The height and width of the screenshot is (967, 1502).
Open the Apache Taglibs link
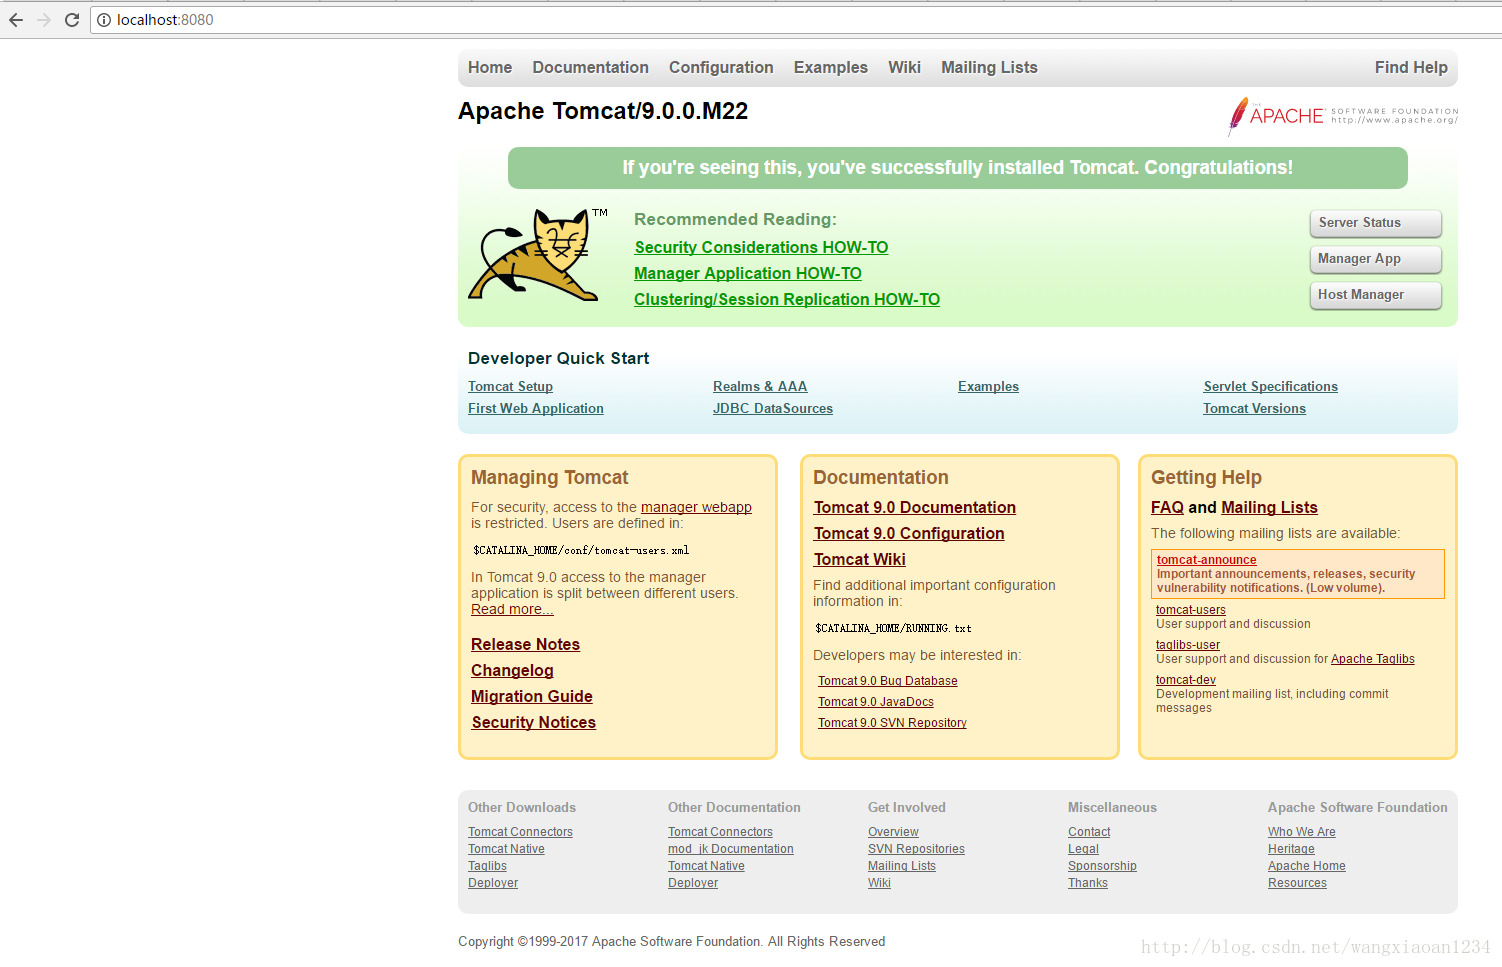(1373, 660)
